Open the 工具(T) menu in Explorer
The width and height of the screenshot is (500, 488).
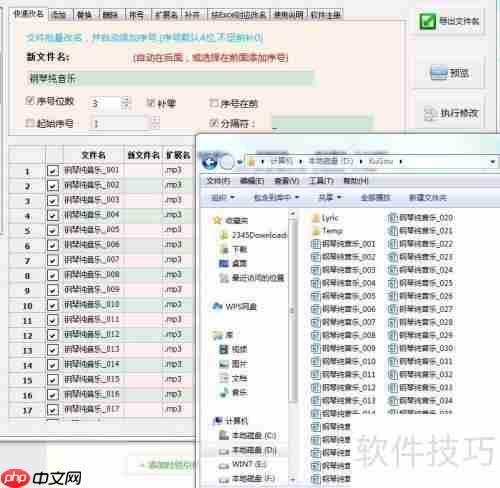[x=321, y=181]
